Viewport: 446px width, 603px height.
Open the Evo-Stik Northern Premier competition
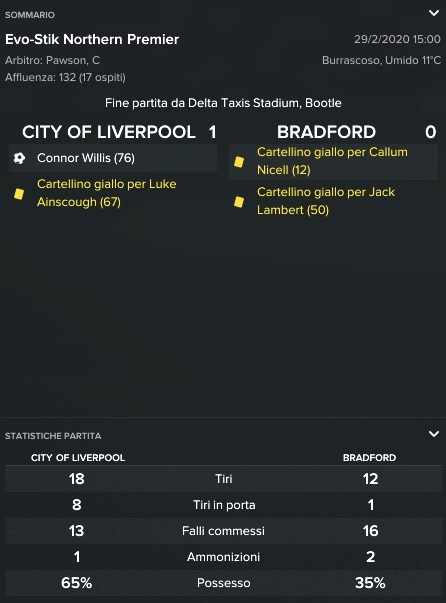(x=92, y=39)
